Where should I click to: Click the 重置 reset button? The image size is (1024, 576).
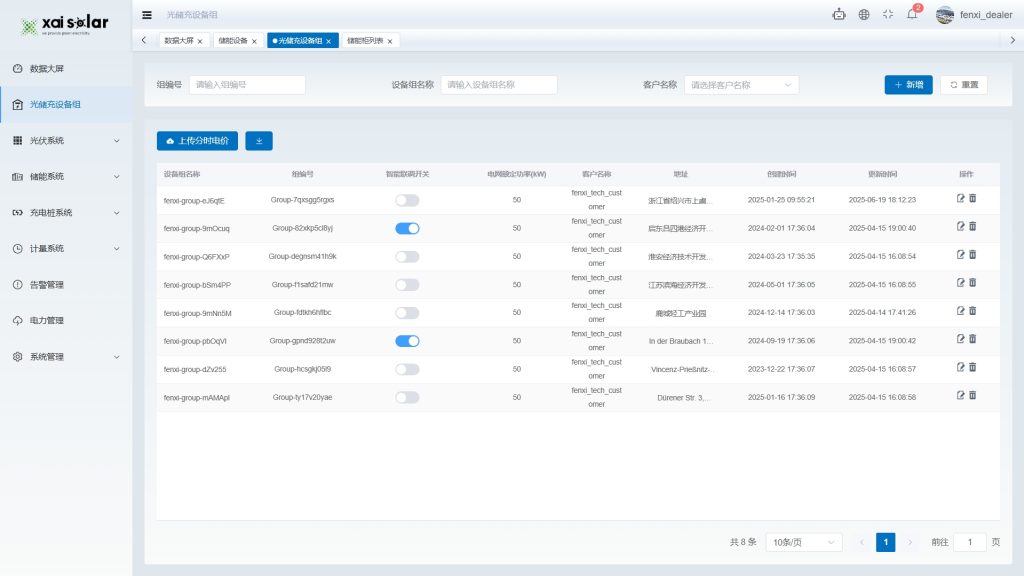coord(963,85)
